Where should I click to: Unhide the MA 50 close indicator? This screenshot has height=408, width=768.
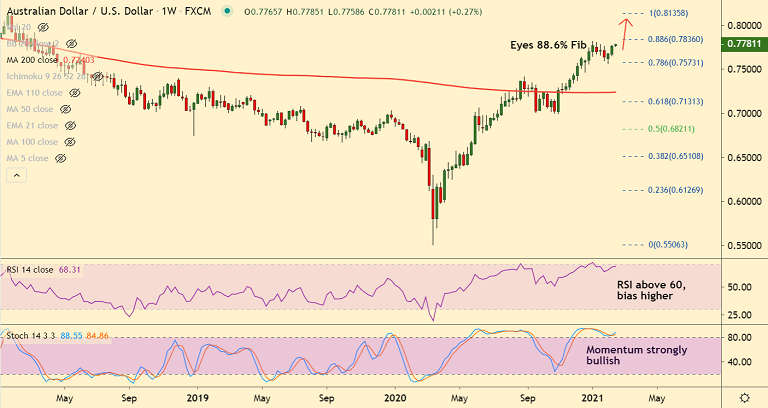point(65,109)
